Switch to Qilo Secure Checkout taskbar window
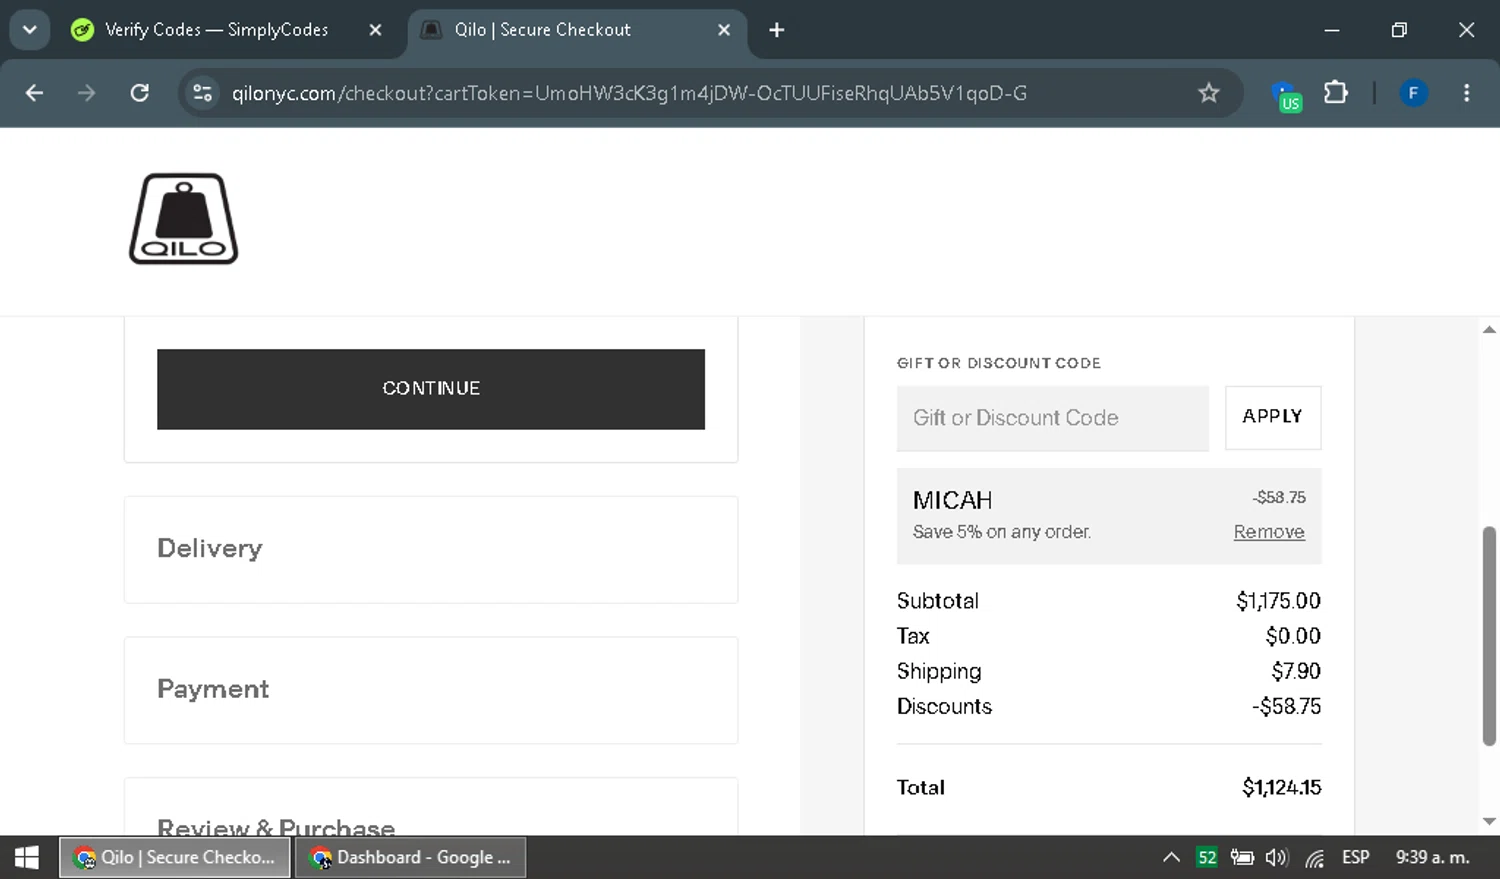This screenshot has width=1500, height=879. [175, 857]
